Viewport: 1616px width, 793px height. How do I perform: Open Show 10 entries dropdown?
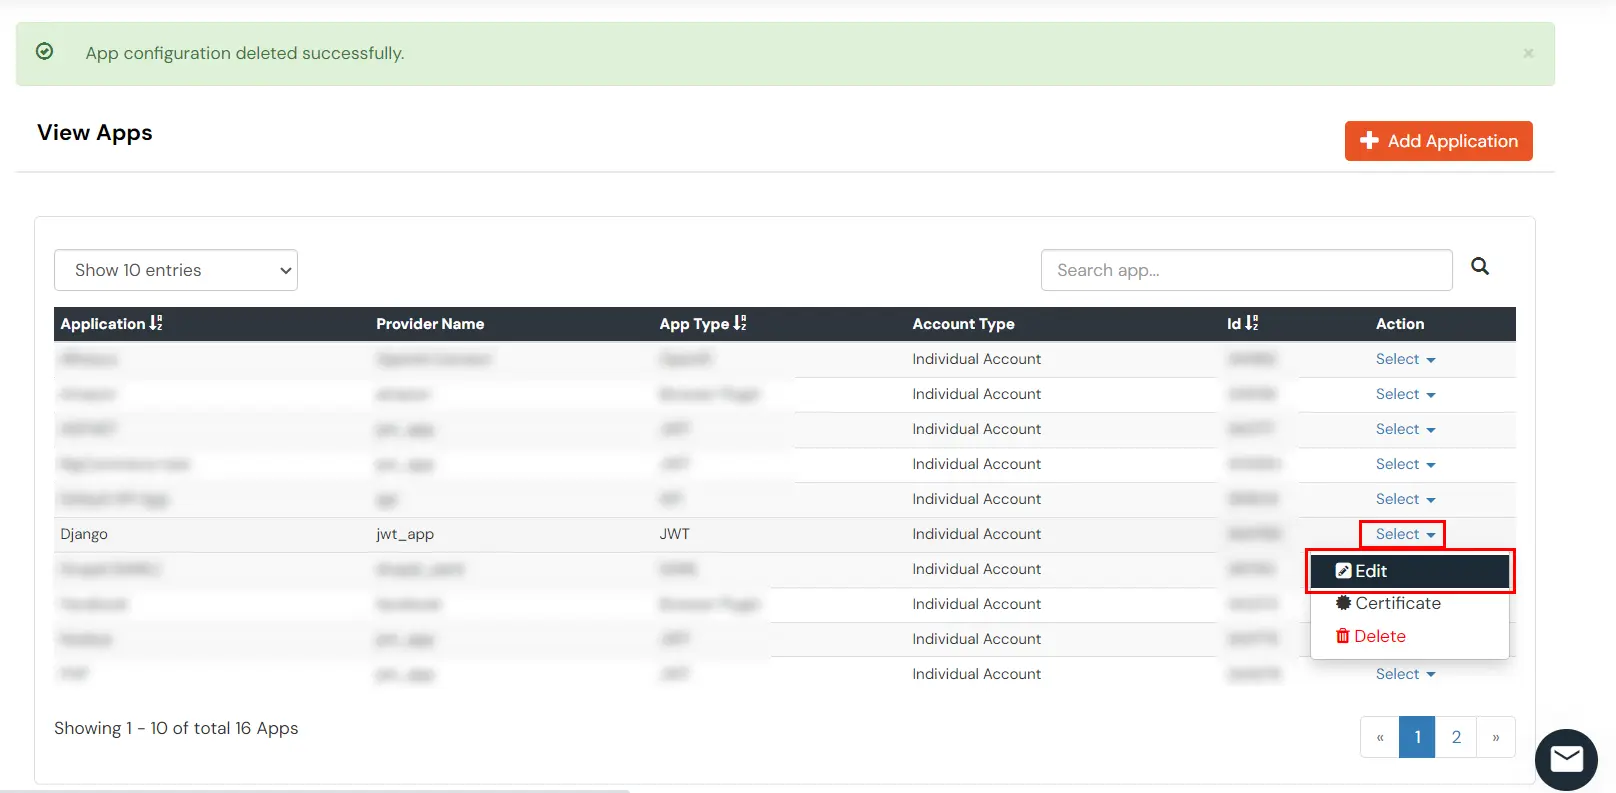point(176,270)
